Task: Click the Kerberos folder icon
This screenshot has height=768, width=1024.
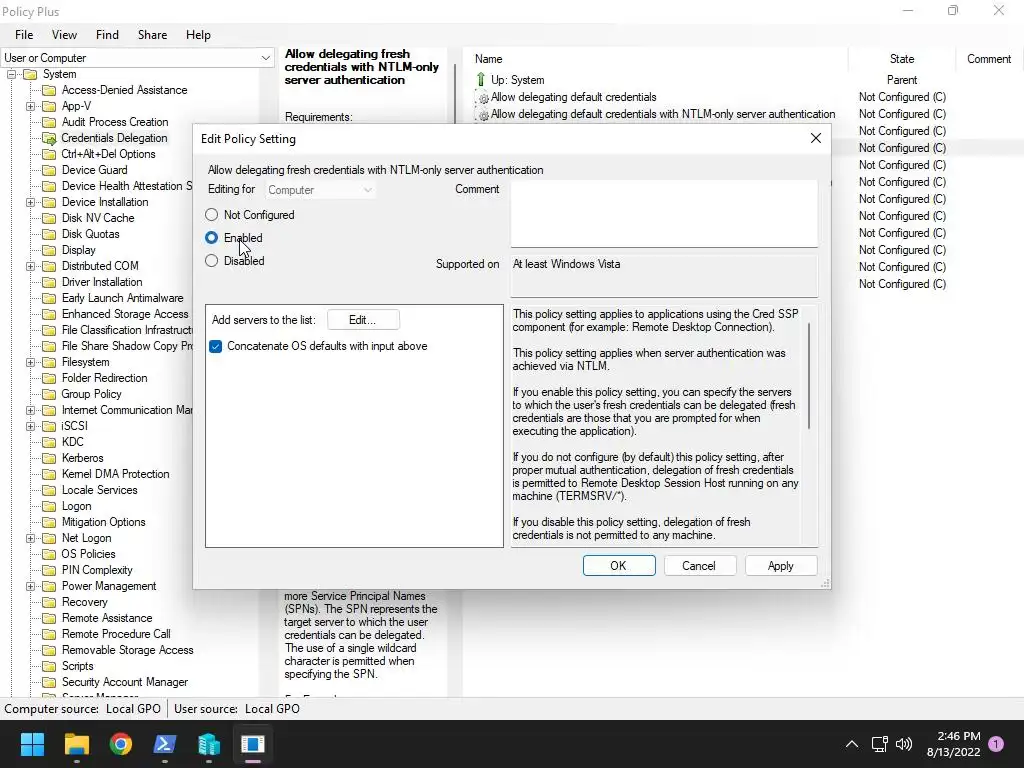Action: [x=49, y=458]
